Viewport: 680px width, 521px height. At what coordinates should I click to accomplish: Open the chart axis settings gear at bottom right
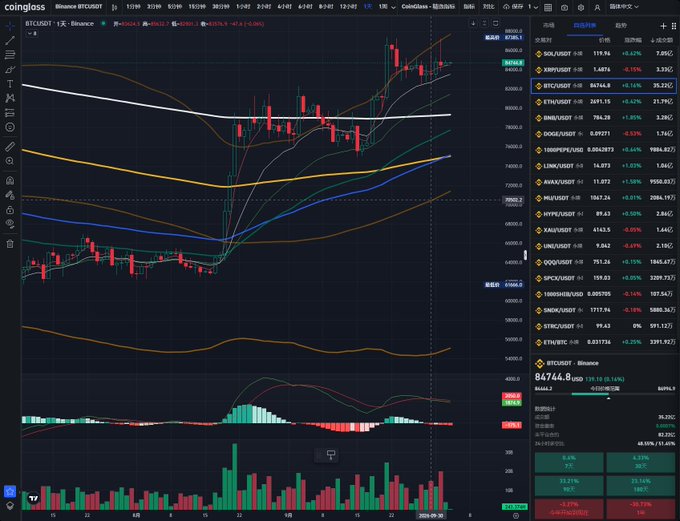tap(516, 515)
